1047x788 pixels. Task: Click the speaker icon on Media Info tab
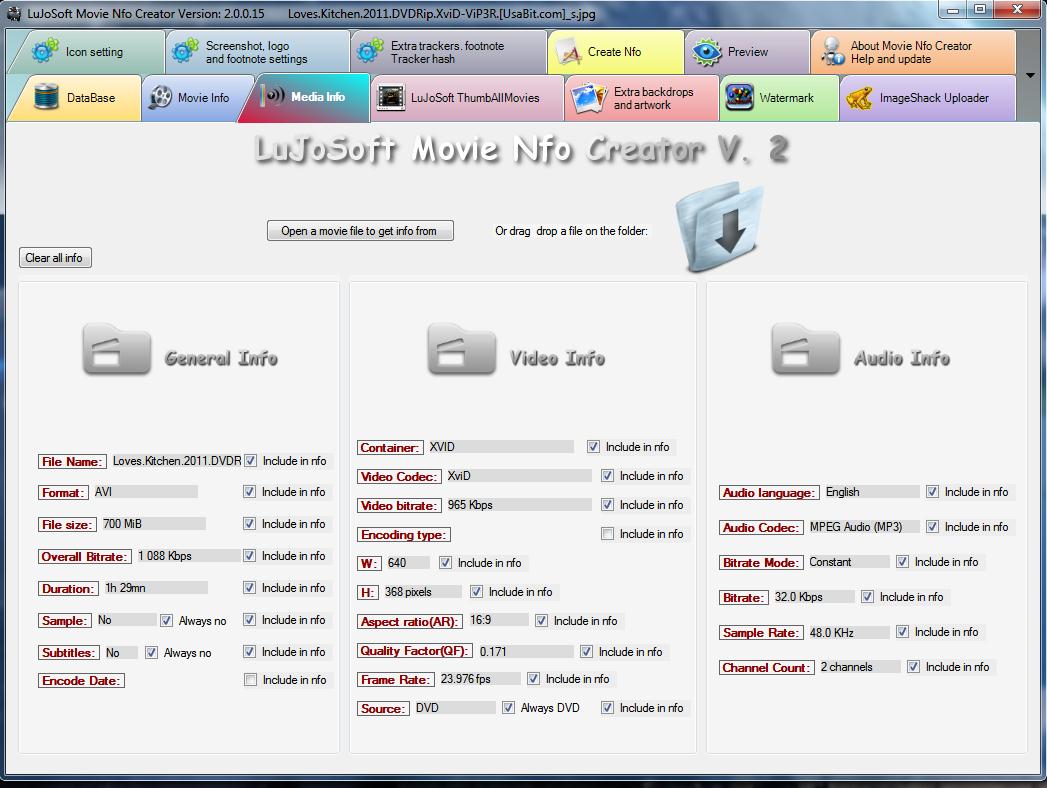(x=272, y=96)
